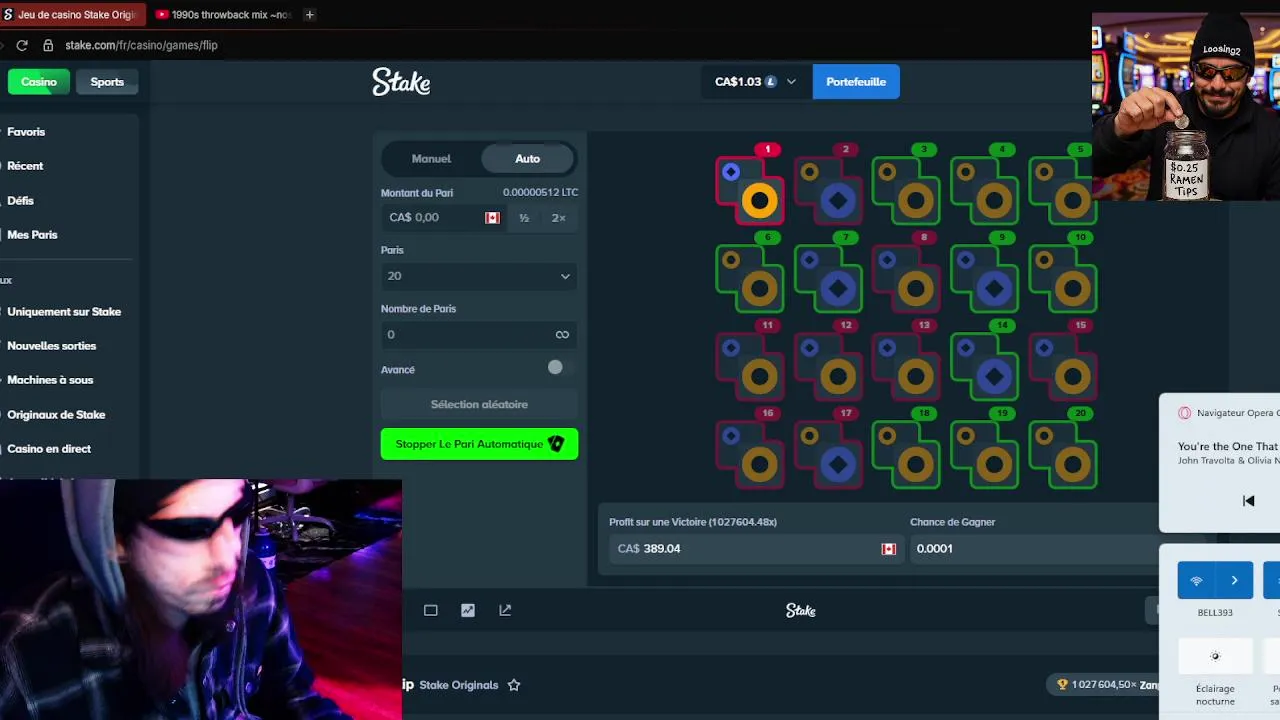Pick card number 12 in the grid
Viewport: 1280px width, 720px height.
click(828, 366)
